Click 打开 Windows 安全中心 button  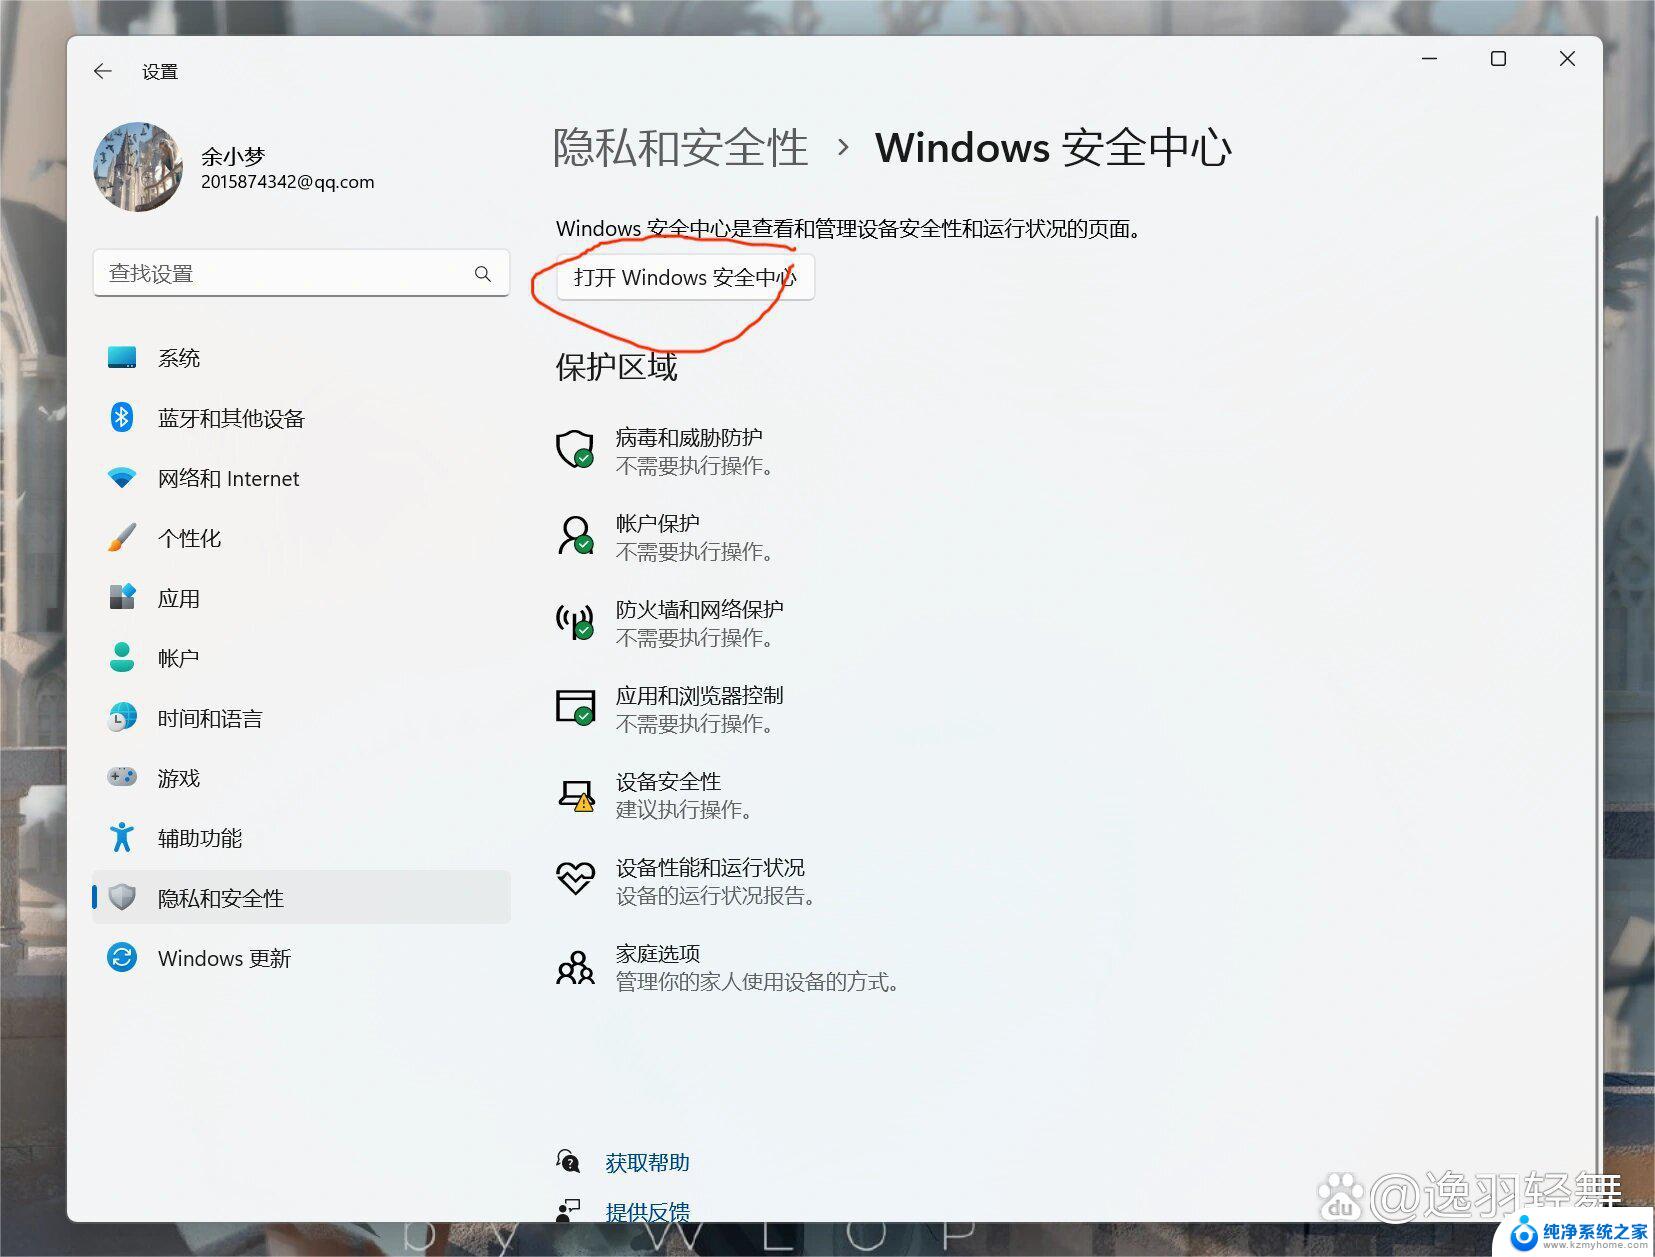point(686,277)
